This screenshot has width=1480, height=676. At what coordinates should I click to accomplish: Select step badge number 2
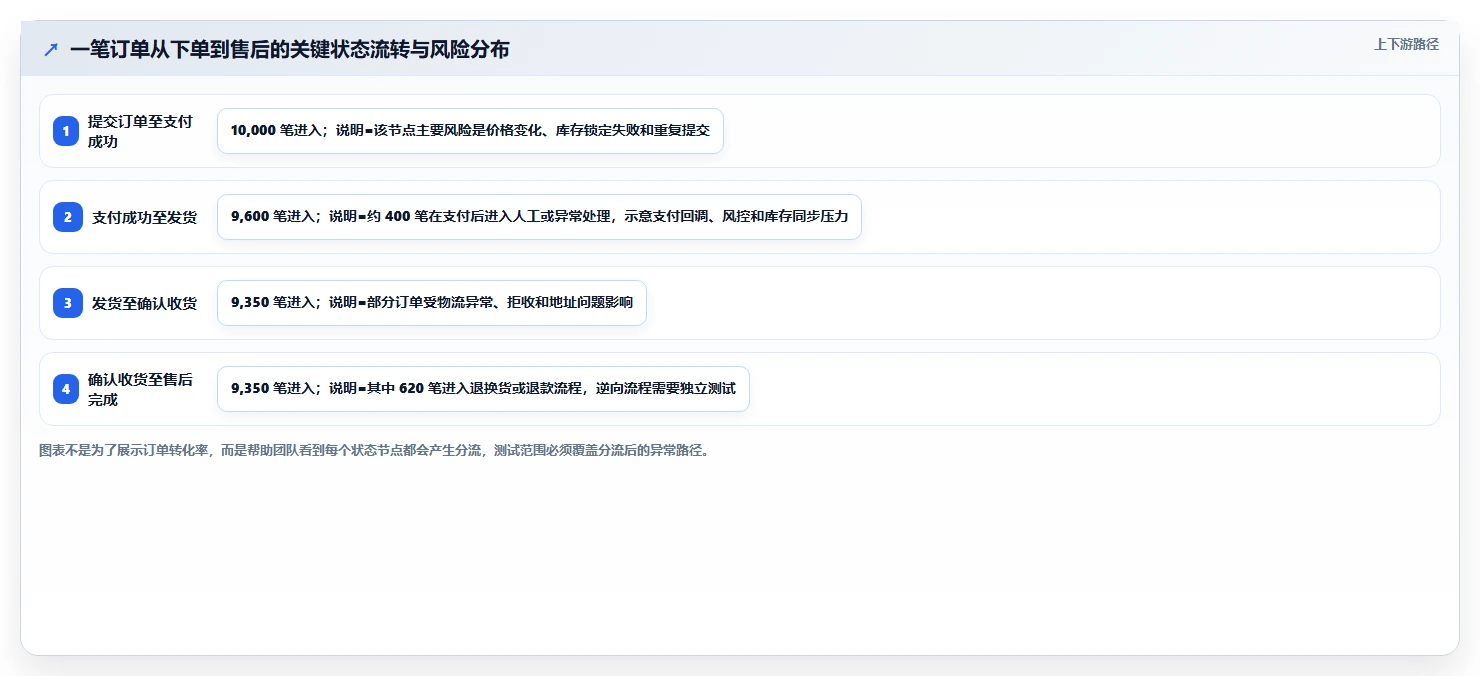click(66, 217)
